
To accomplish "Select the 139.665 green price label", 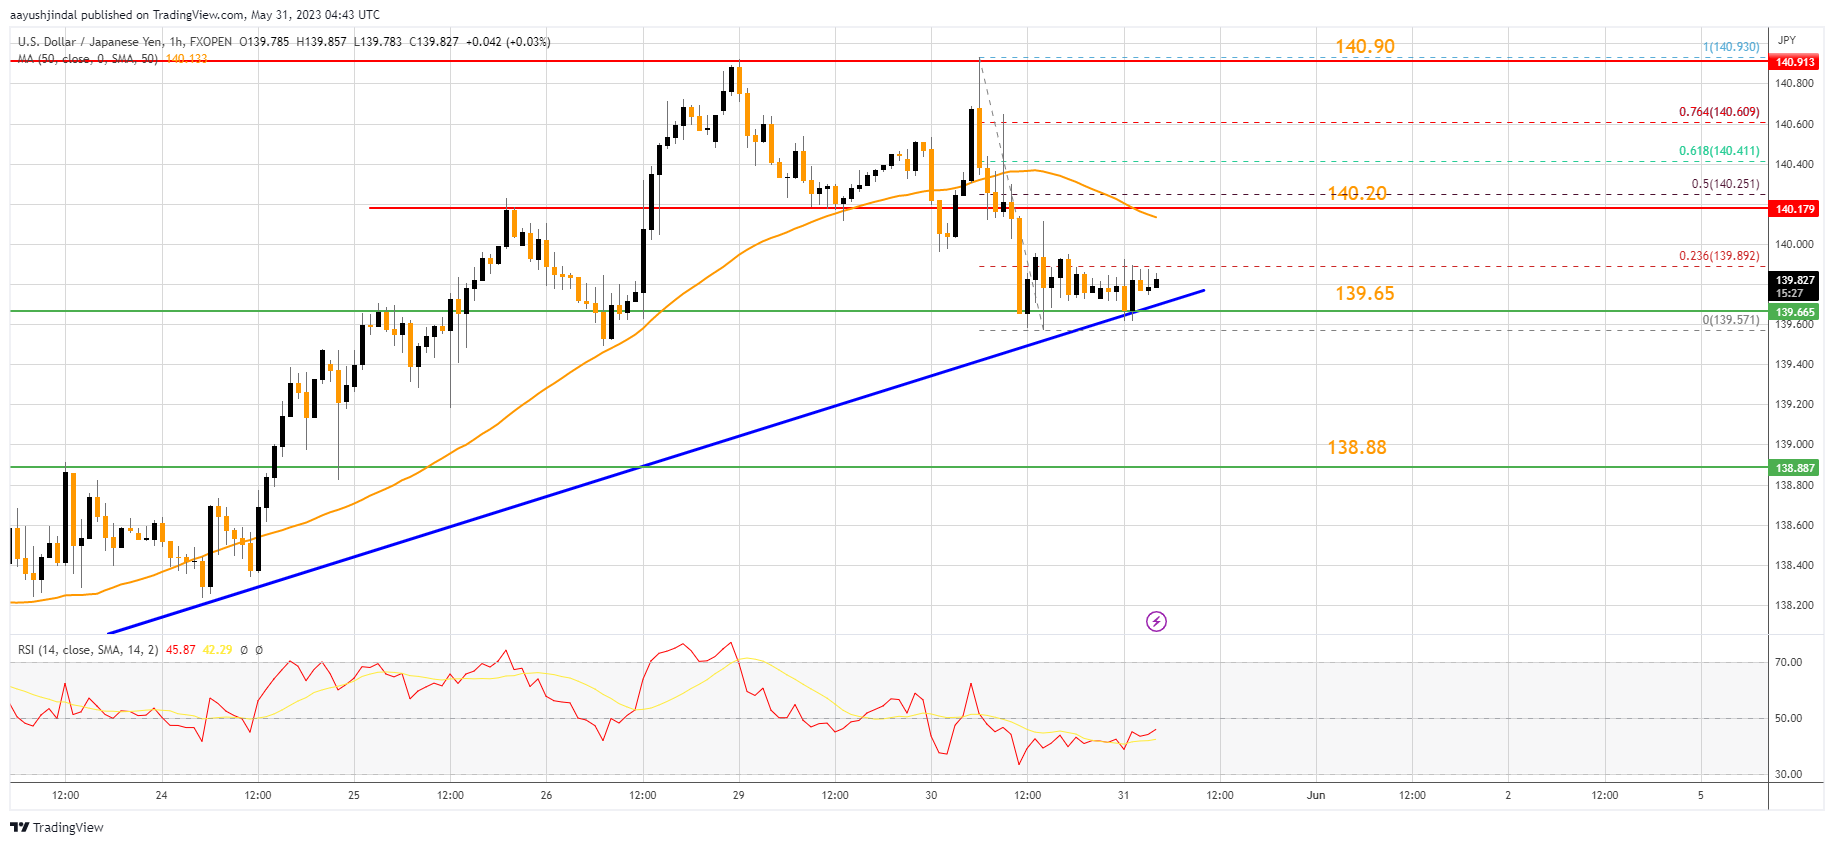I will click(1795, 312).
